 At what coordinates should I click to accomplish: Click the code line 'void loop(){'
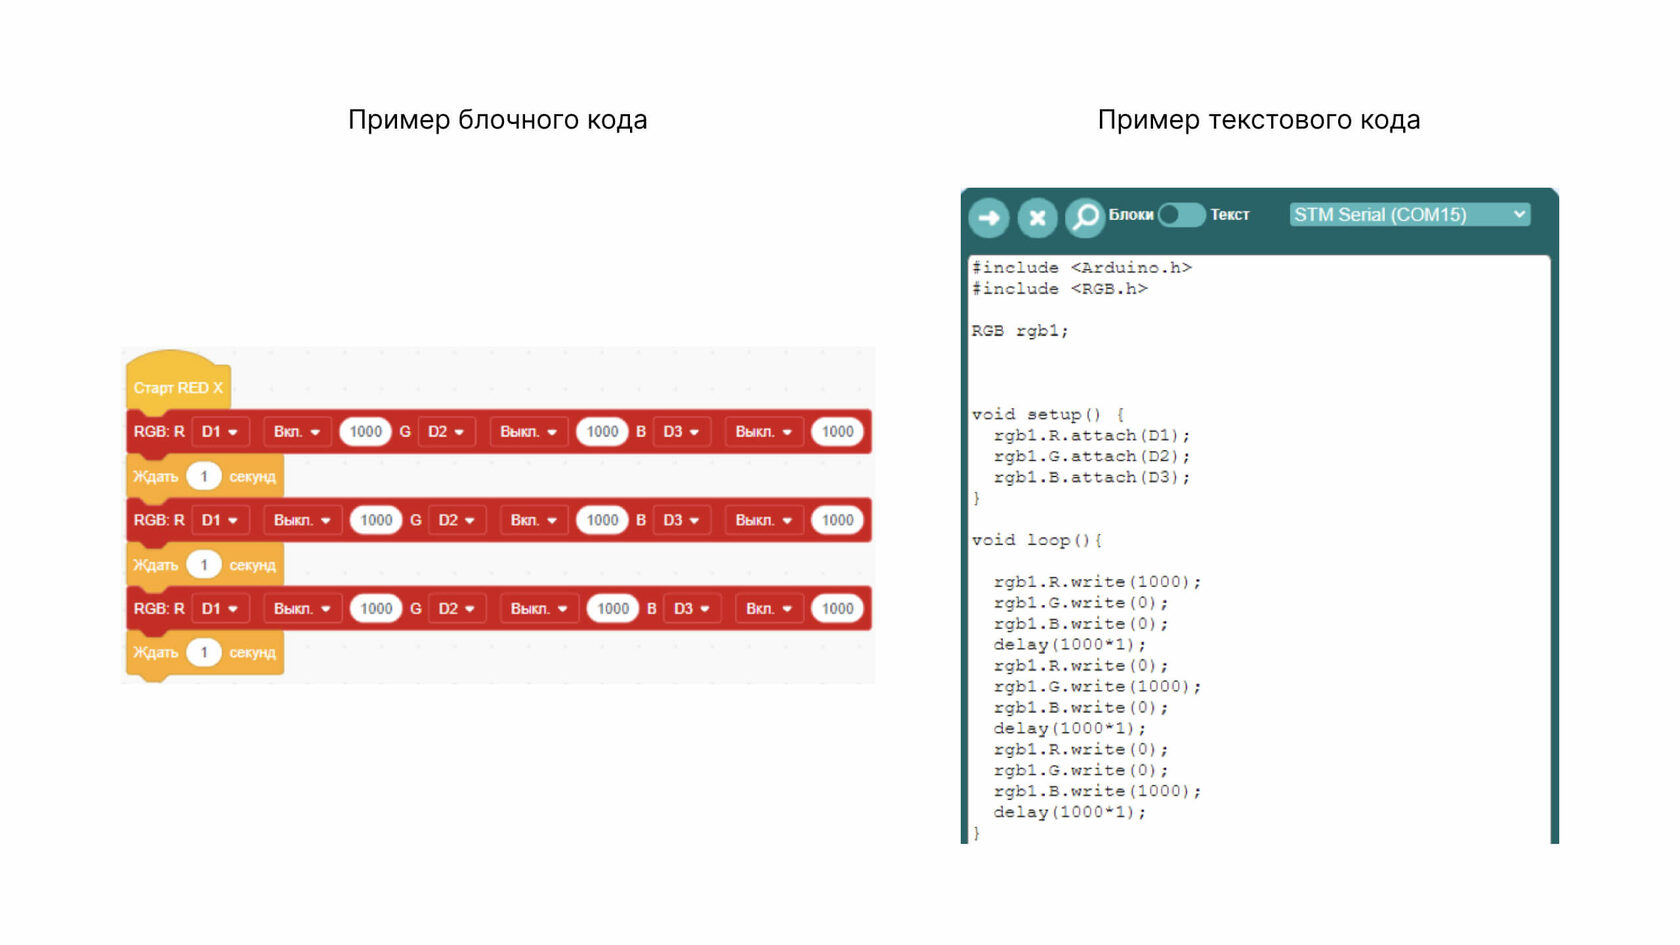[x=1037, y=540]
